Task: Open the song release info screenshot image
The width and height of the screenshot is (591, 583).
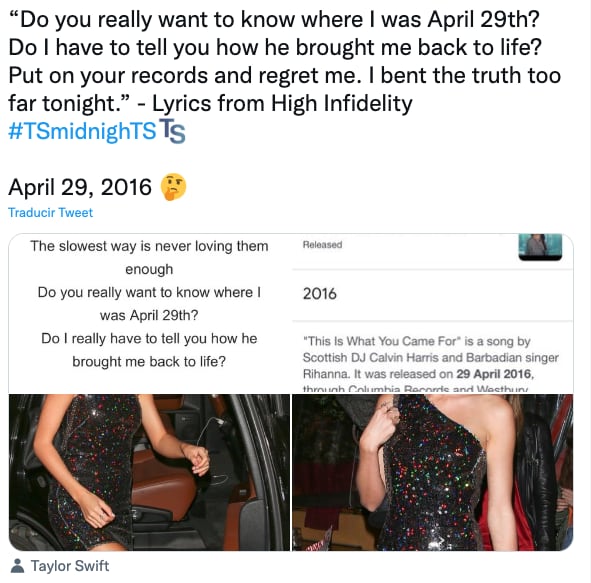Action: 433,313
